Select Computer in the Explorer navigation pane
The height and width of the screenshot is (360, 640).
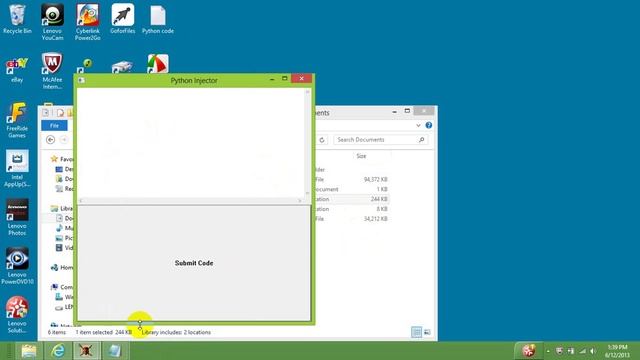coord(61,287)
